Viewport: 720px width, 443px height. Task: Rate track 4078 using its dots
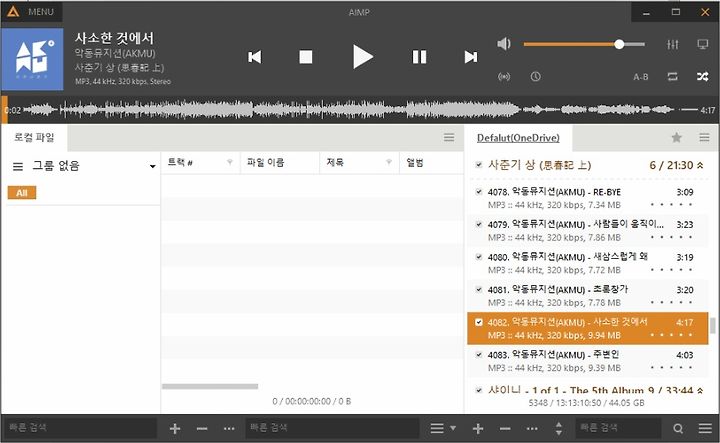[671, 205]
